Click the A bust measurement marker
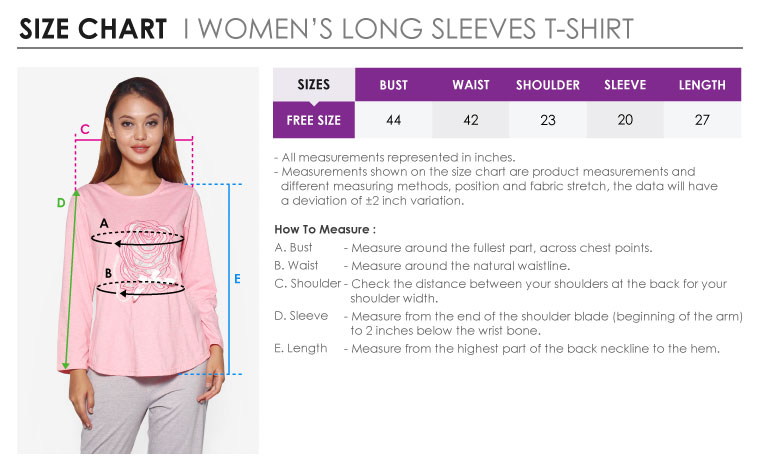 click(104, 223)
